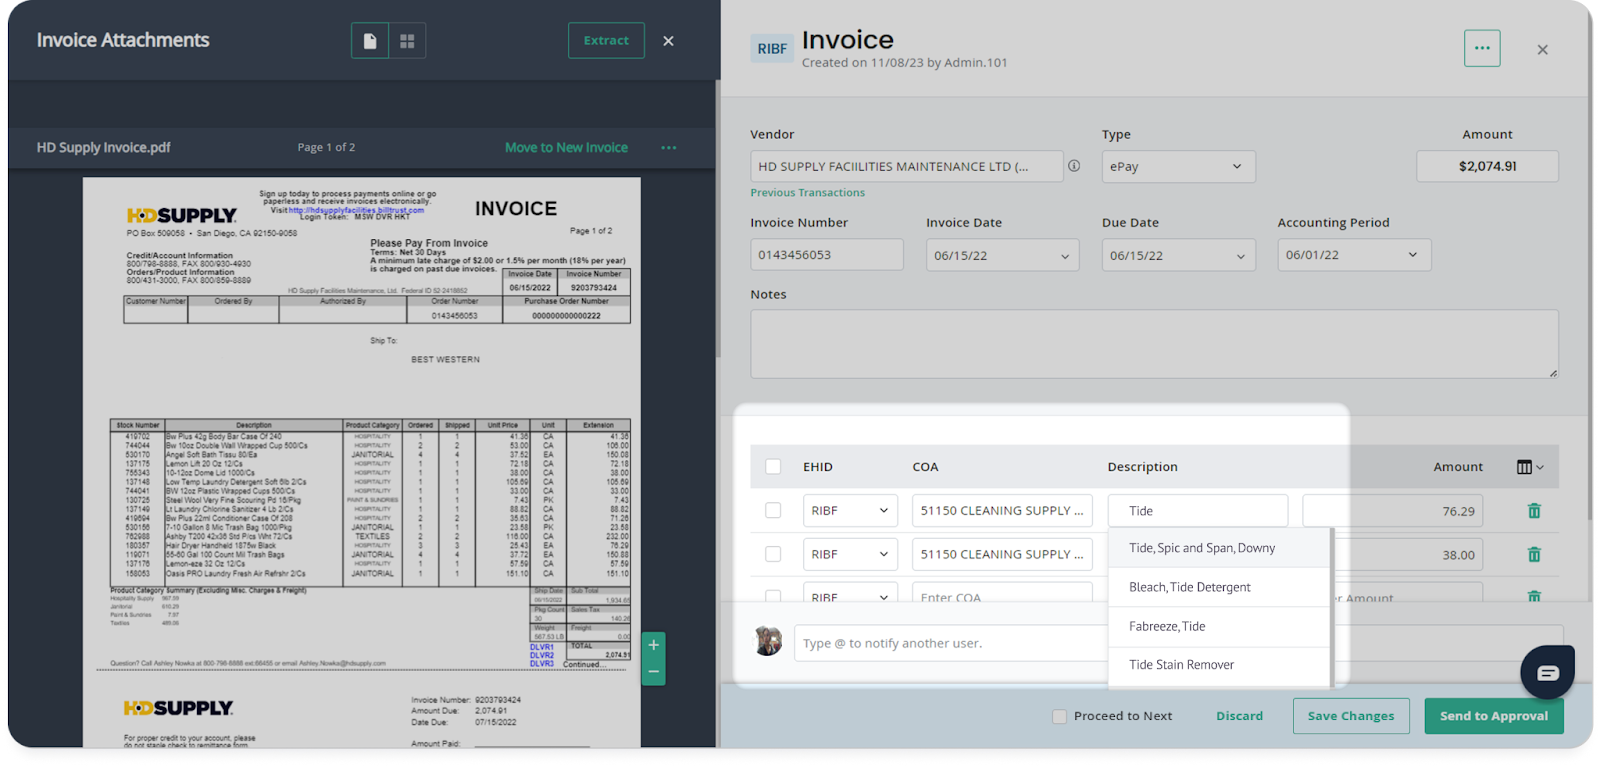Select 'Bleach, Tide Detergent' suggestion
Viewport: 1600px width, 767px height.
1189,587
